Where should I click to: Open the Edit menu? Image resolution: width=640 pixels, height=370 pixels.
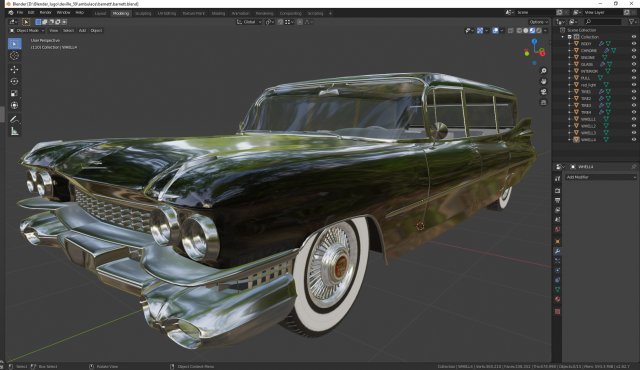pos(31,13)
